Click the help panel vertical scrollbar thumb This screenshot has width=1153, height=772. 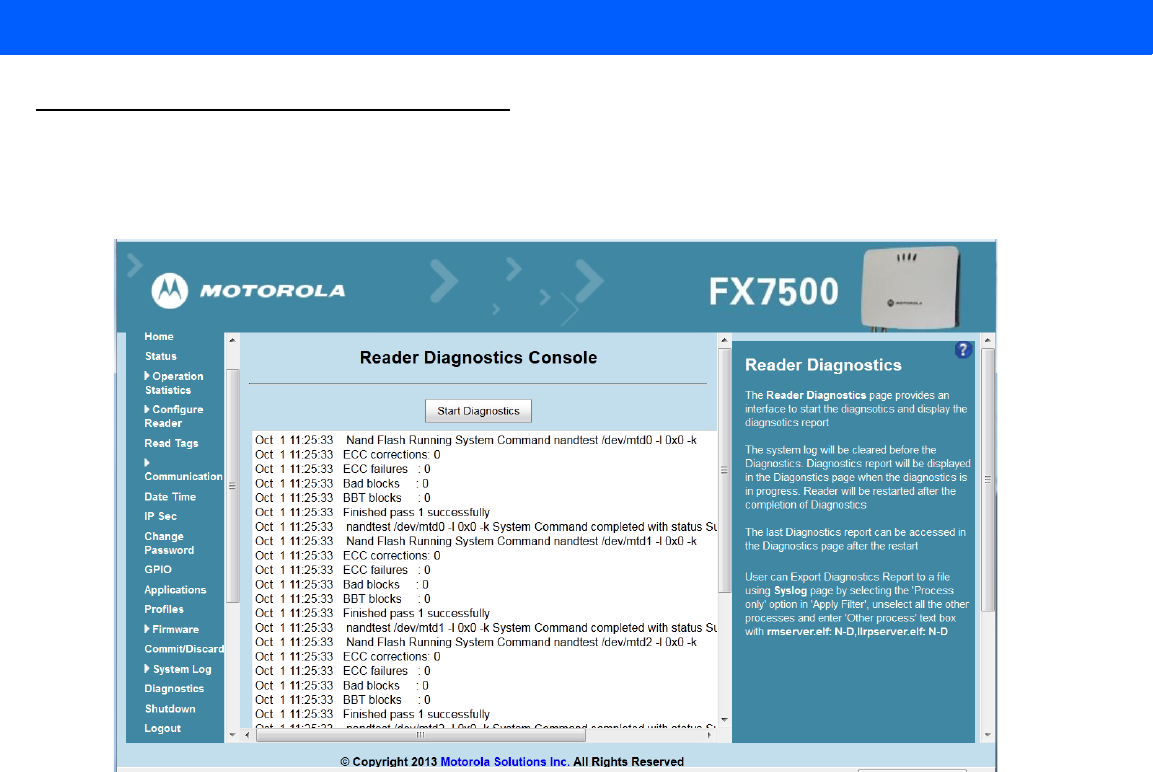[x=988, y=479]
